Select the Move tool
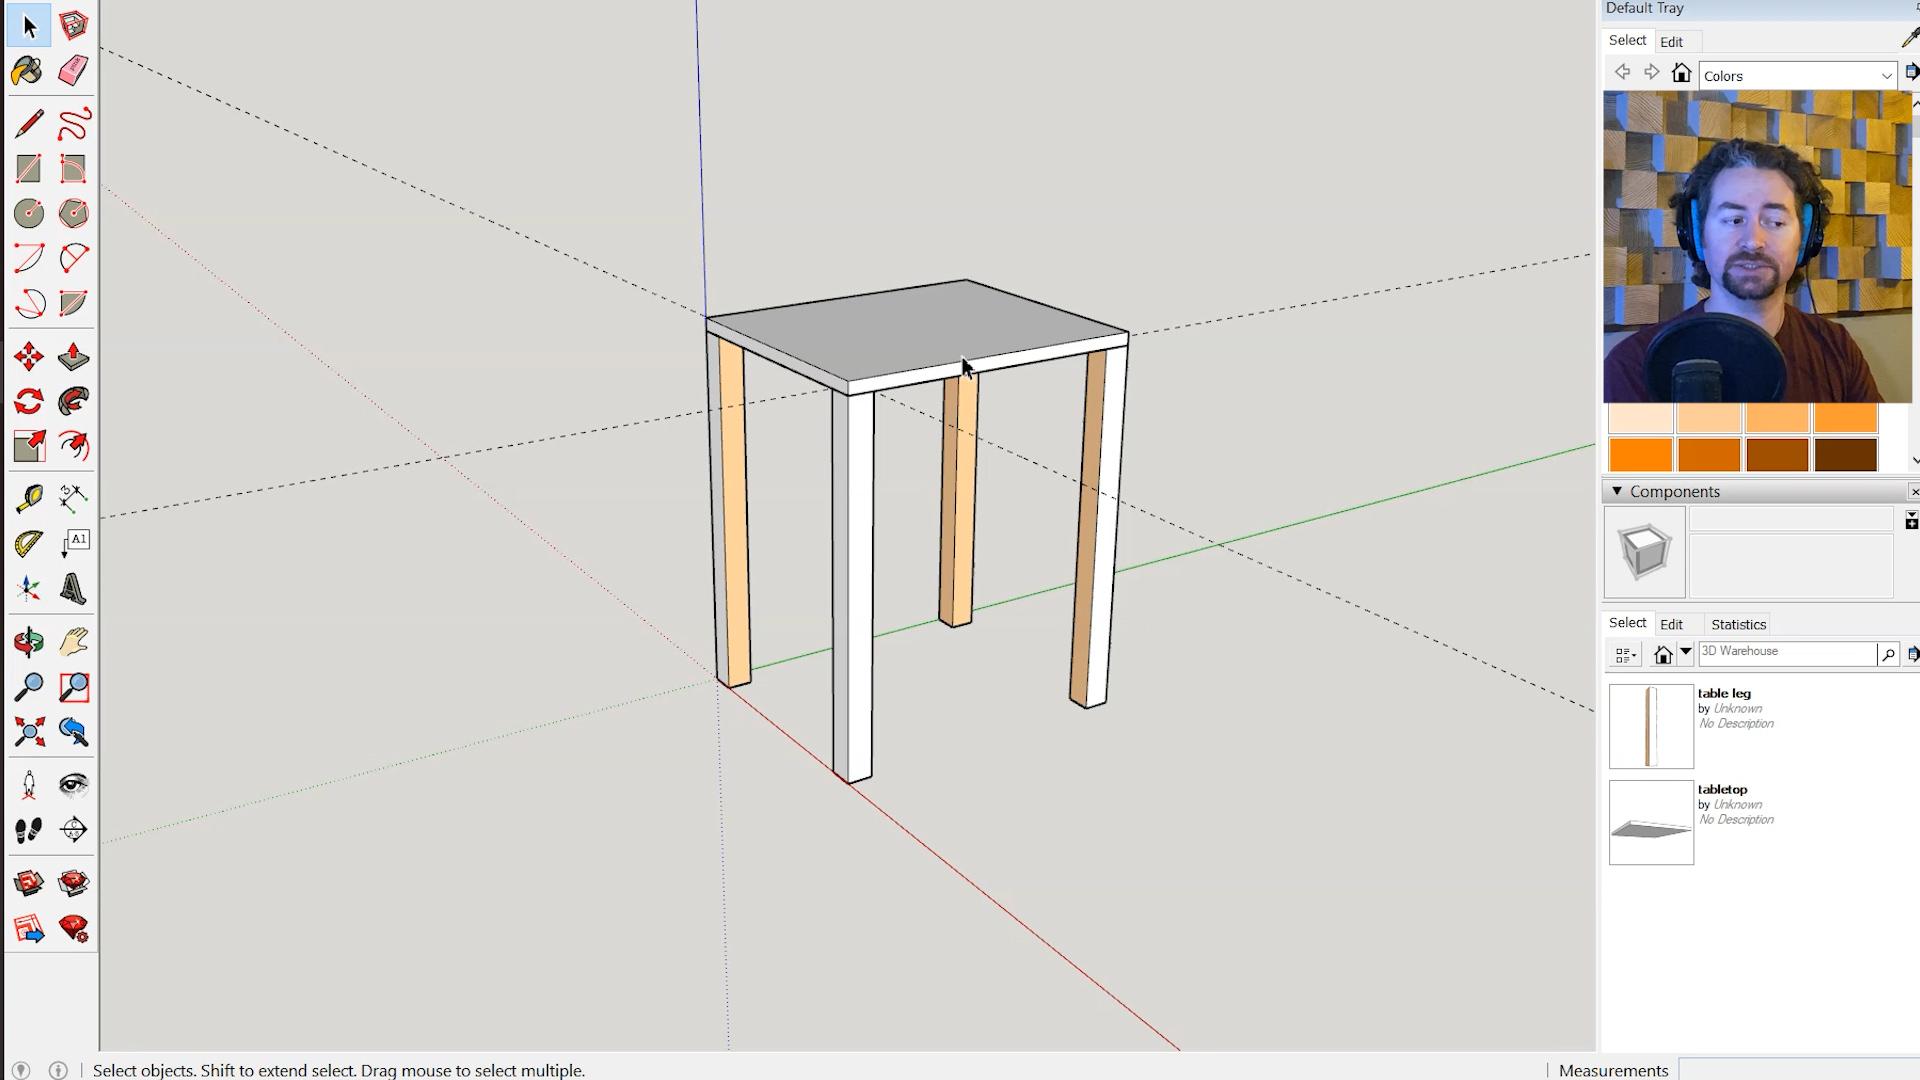This screenshot has width=1920, height=1080. tap(28, 357)
